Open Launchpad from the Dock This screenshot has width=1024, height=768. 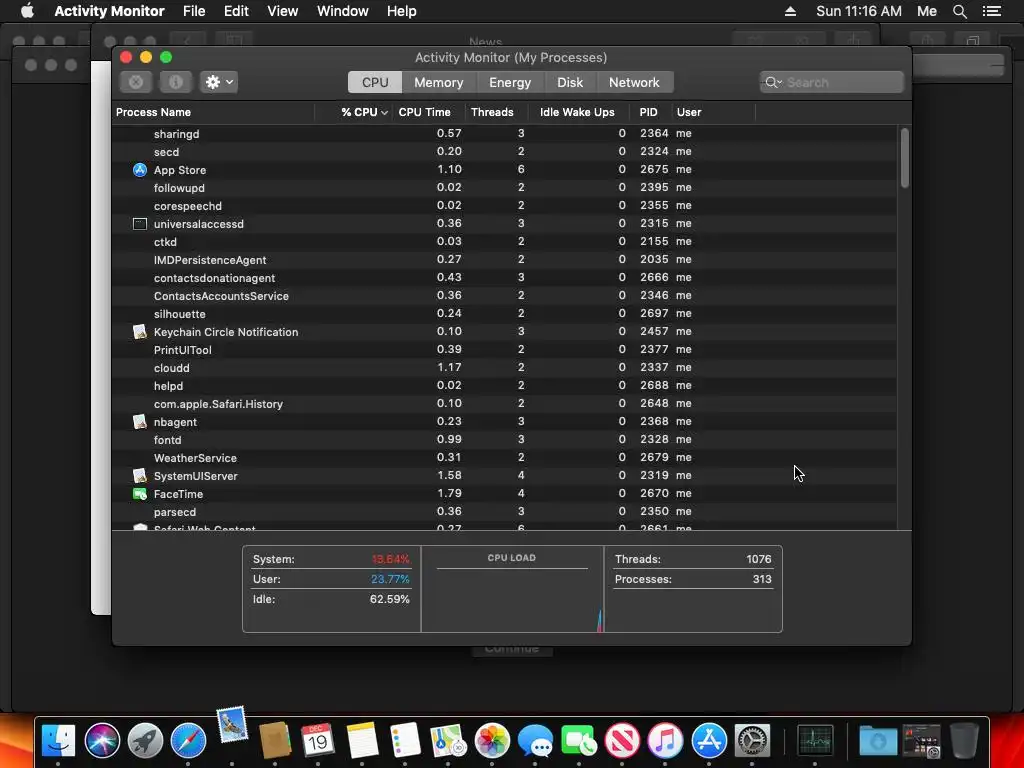click(145, 741)
